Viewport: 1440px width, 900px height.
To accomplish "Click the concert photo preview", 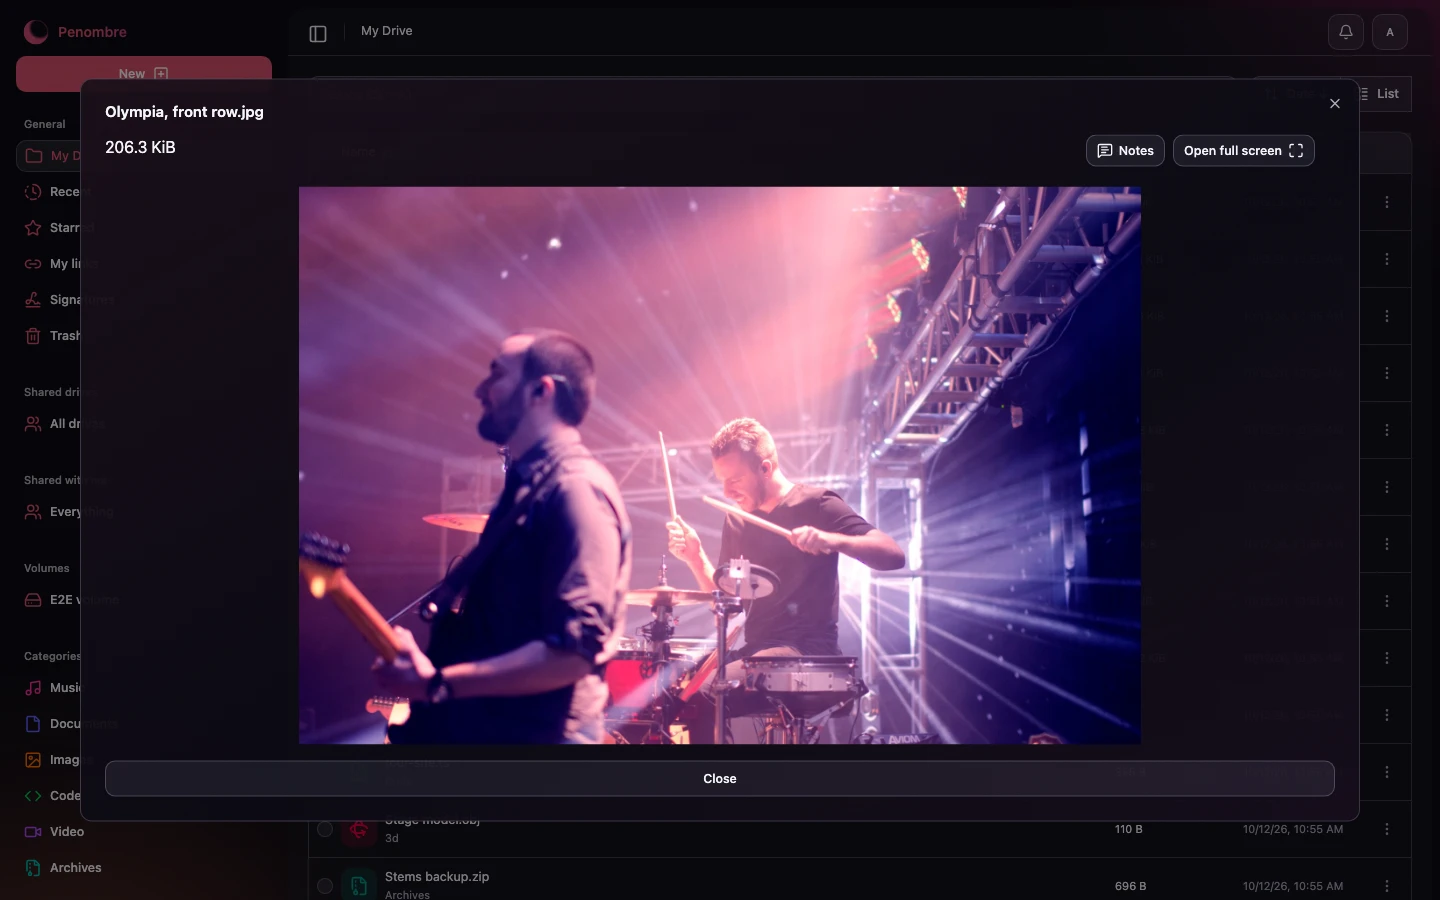I will pyautogui.click(x=720, y=465).
